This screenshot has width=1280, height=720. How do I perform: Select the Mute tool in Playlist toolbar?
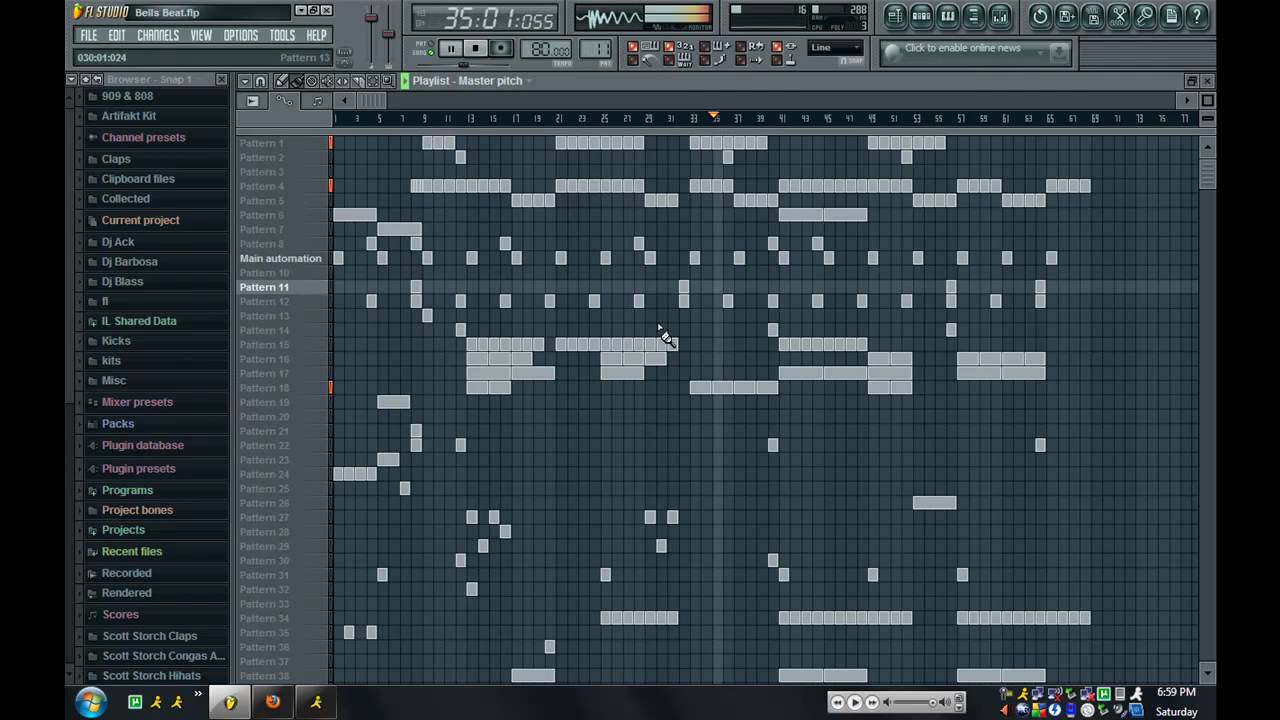coord(327,81)
